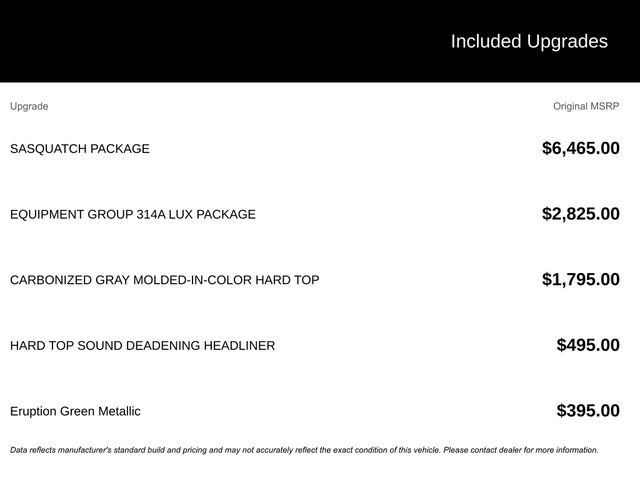
Task: Click the Equipment Group 314A Lux Package entry
Action: pos(132,214)
